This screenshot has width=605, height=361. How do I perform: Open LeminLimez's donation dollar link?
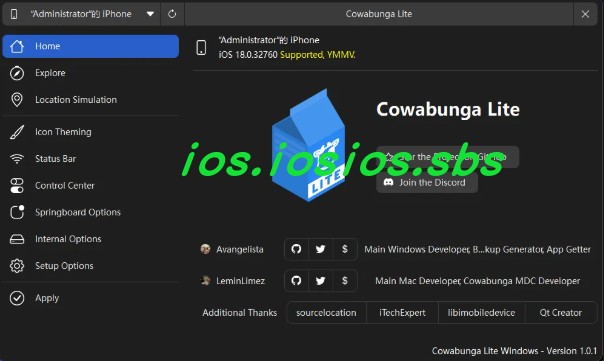(x=345, y=280)
